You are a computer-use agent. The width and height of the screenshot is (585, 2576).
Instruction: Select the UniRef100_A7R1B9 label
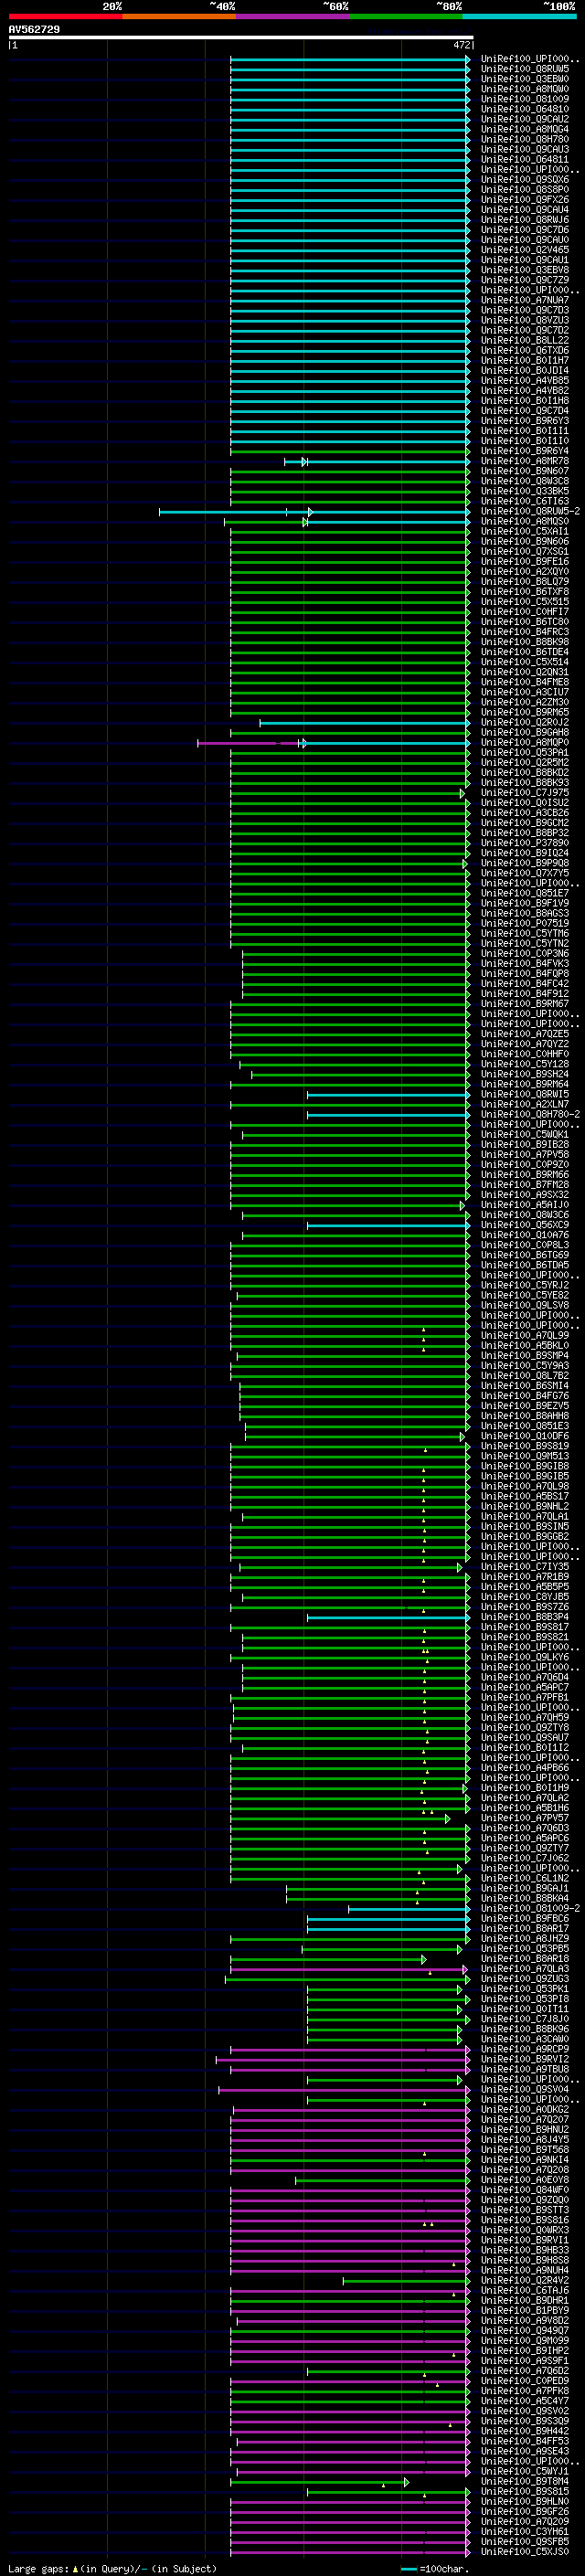(524, 1576)
